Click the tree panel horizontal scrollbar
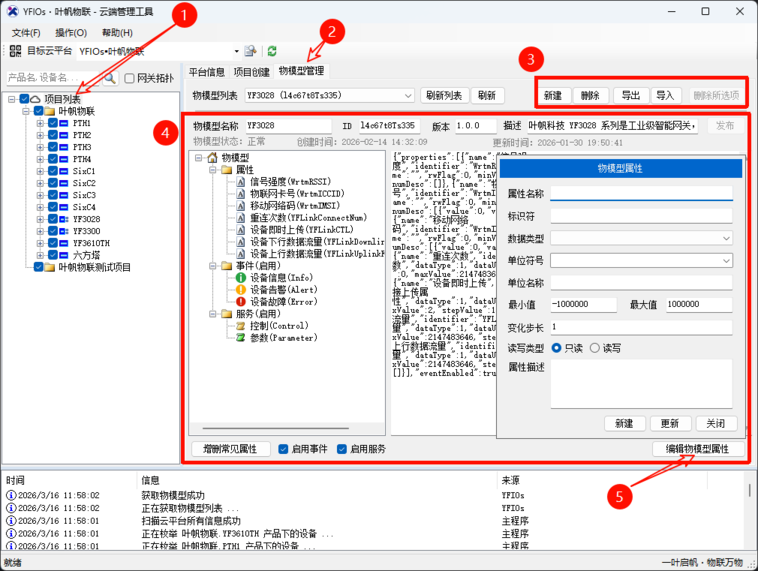This screenshot has height=571, width=758. [x=276, y=428]
